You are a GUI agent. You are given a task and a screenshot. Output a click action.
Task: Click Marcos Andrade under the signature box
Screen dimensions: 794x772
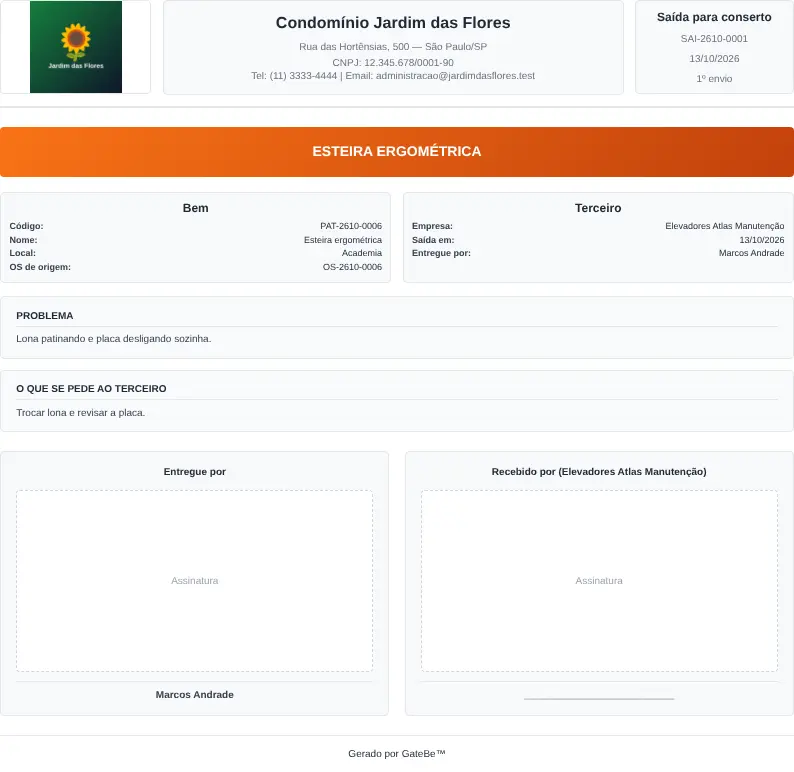point(194,695)
